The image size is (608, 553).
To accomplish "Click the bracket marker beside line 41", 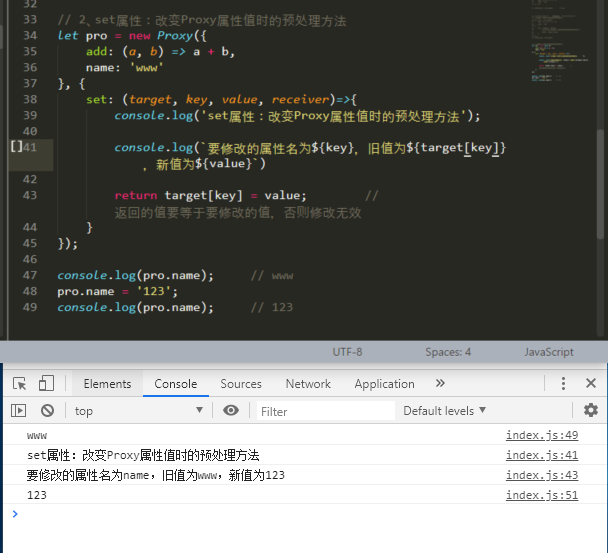I will click(16, 147).
